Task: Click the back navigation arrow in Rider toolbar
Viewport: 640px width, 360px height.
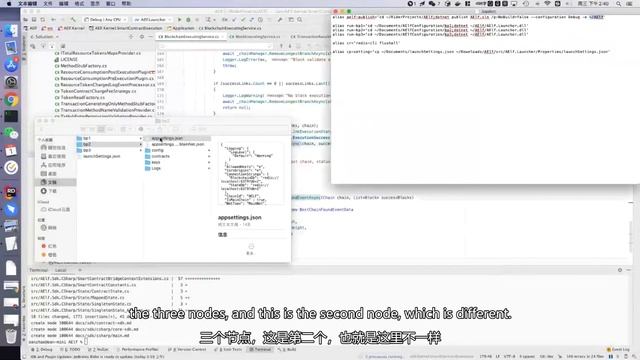Action: click(x=53, y=20)
